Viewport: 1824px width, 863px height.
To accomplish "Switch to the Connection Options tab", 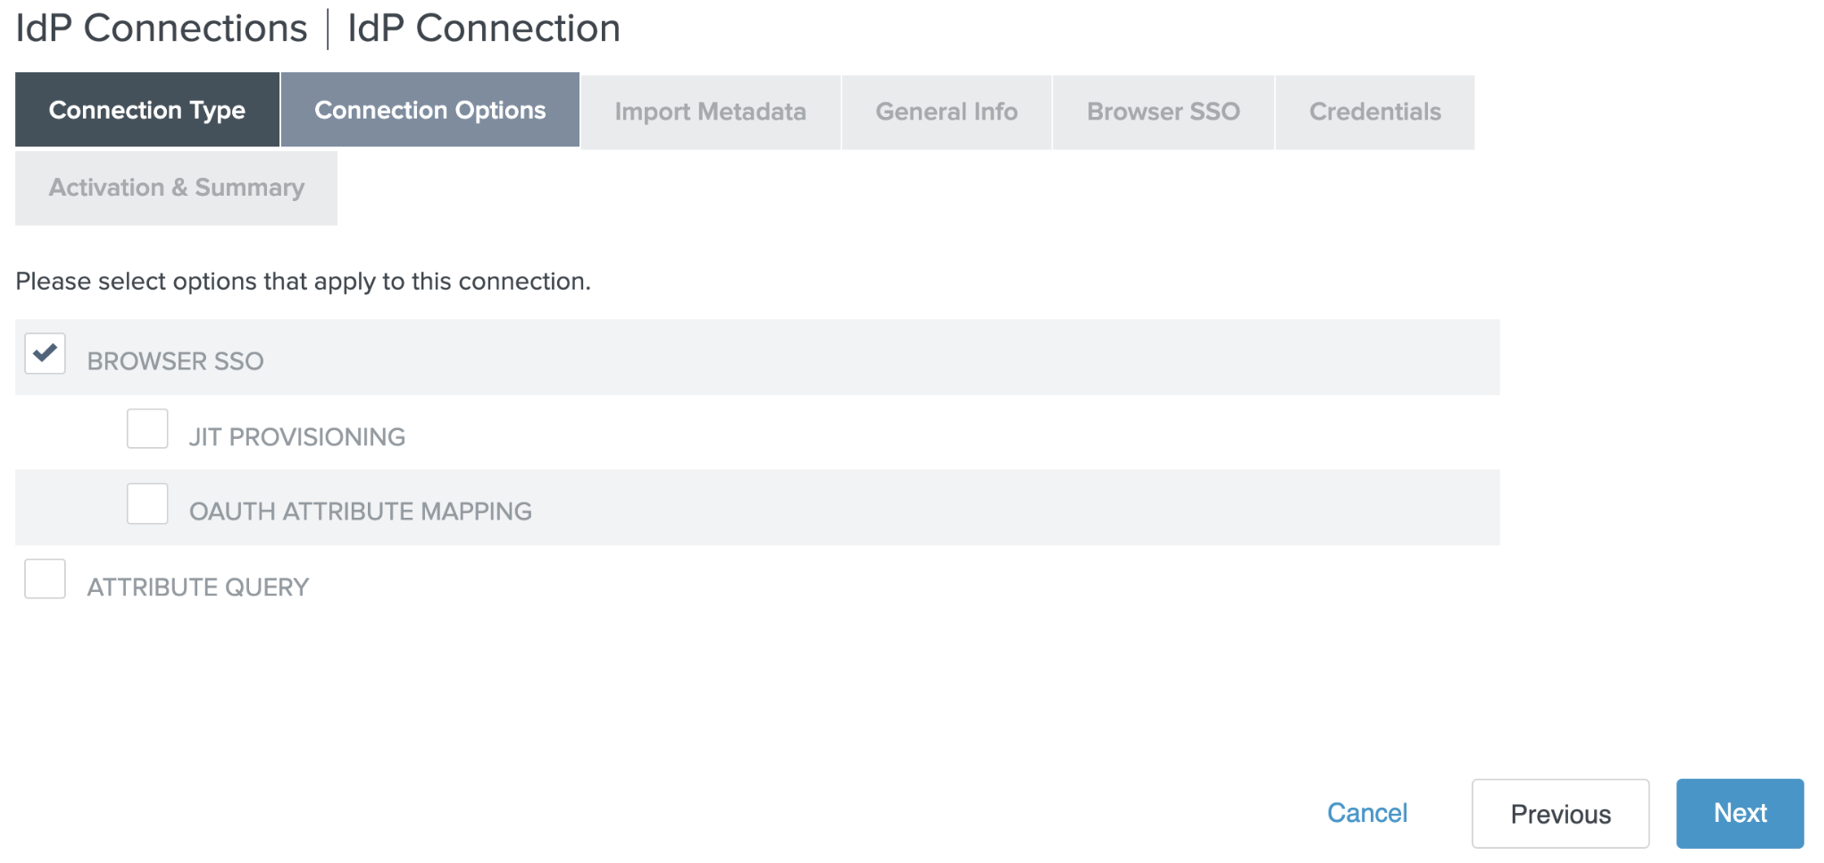I will (x=430, y=110).
